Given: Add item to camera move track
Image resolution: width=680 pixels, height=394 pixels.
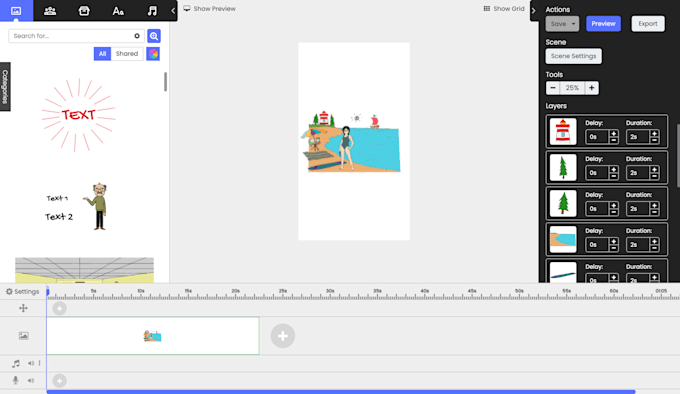Looking at the screenshot, I should click(59, 308).
